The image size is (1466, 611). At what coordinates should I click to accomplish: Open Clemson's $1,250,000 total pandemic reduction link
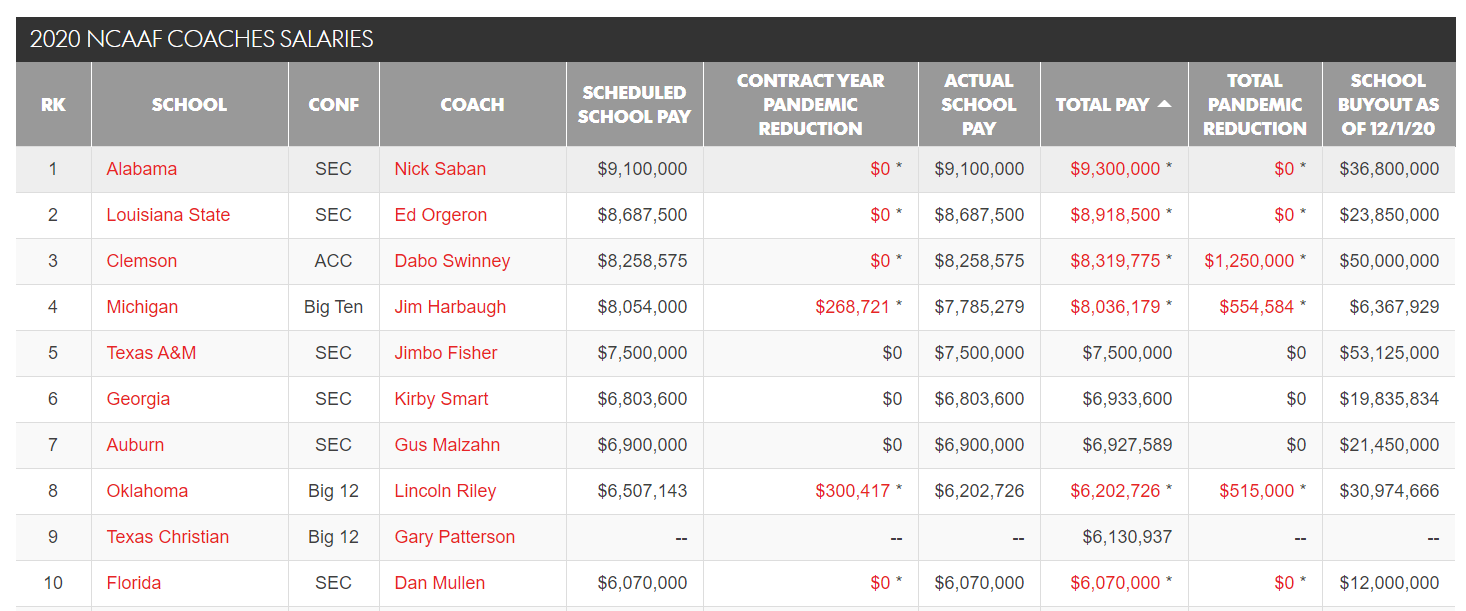1249,261
